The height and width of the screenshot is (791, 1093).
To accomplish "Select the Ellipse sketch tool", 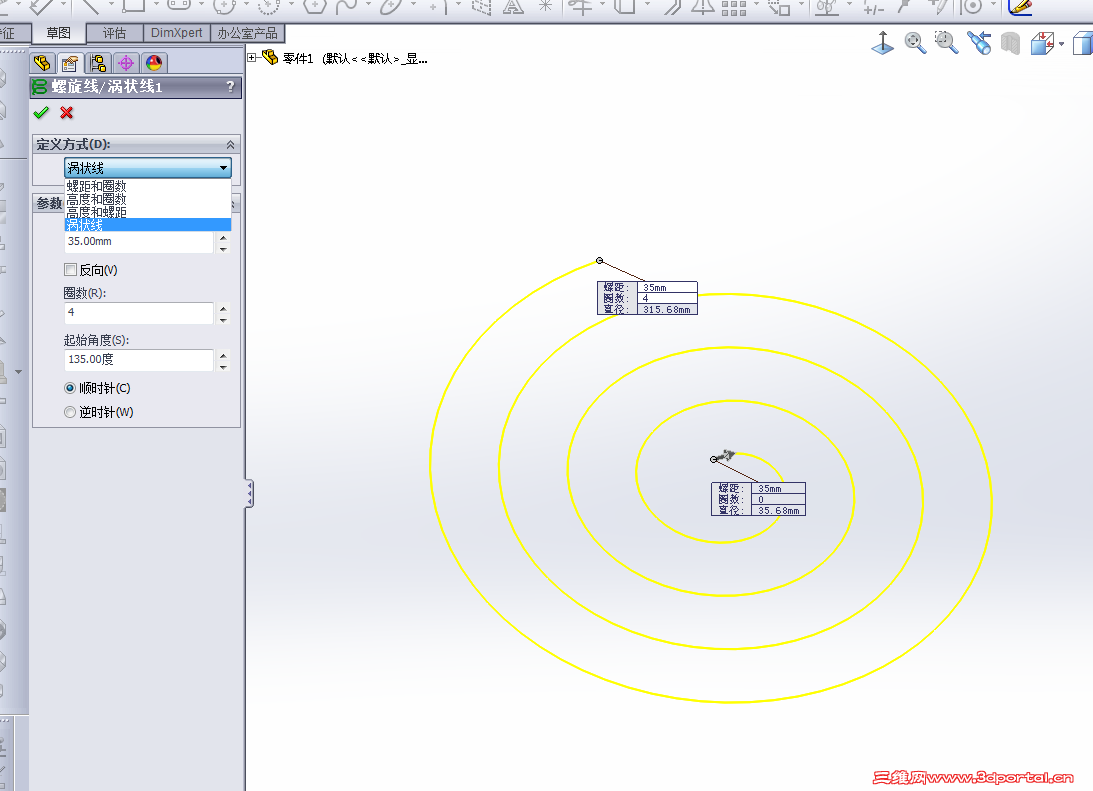I will point(391,7).
